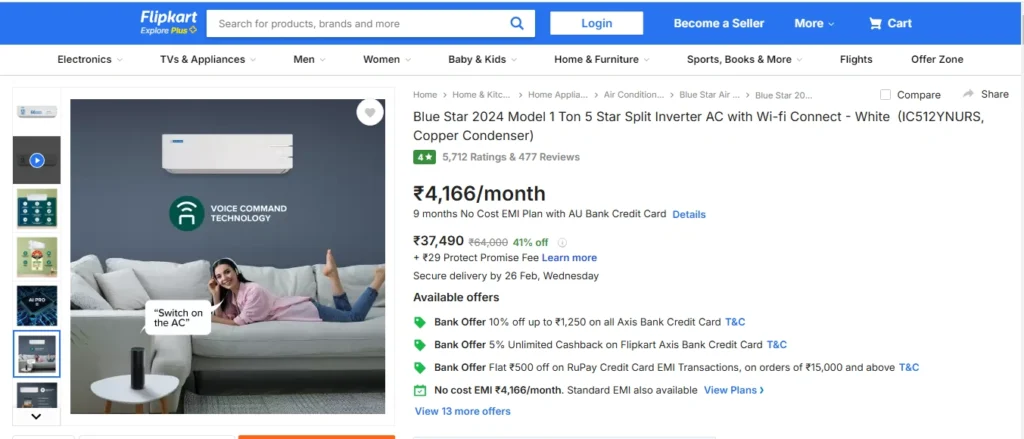Select the green features grid thumbnail

pos(37,208)
